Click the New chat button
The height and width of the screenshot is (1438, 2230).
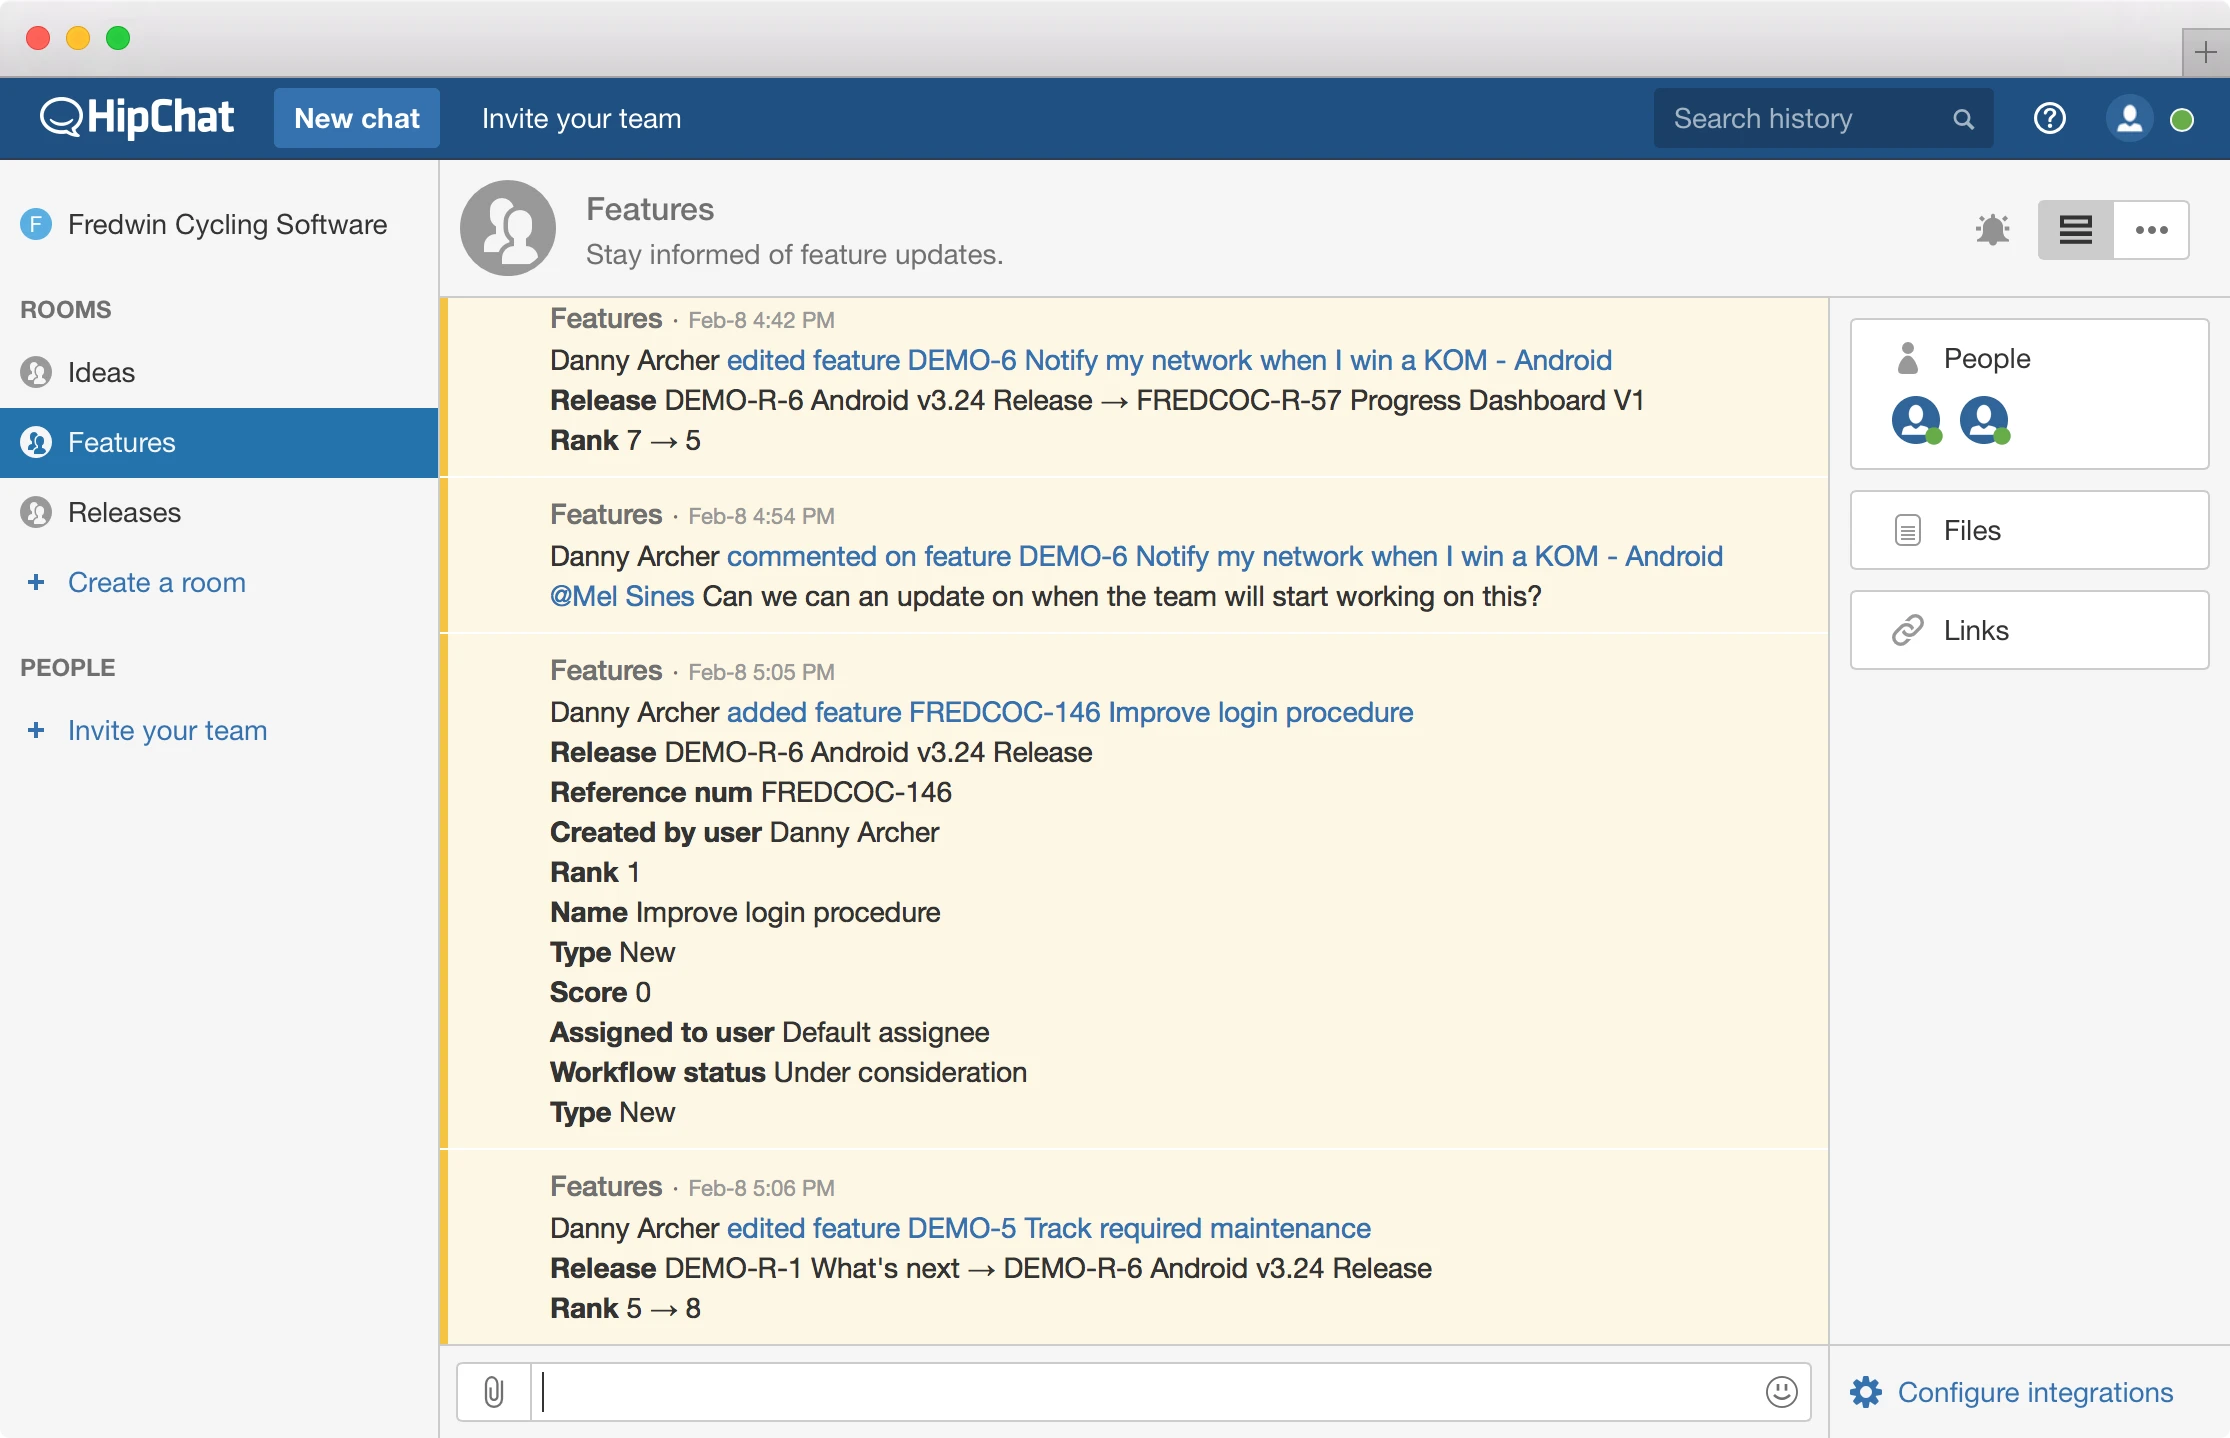pos(357,118)
